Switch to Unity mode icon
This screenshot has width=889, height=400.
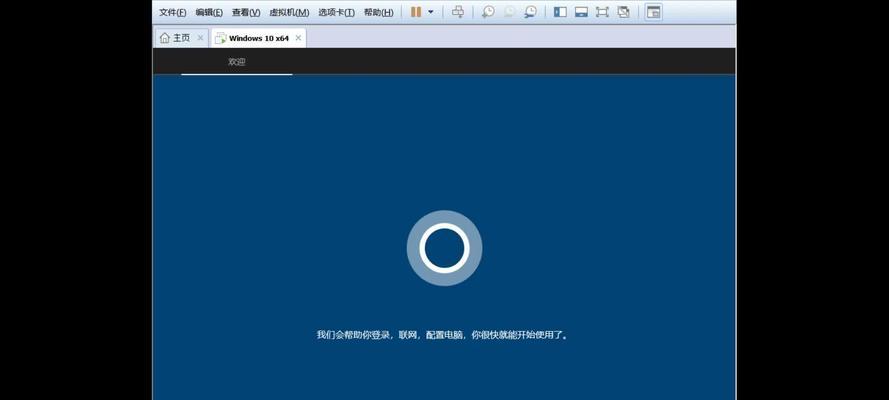coord(623,12)
